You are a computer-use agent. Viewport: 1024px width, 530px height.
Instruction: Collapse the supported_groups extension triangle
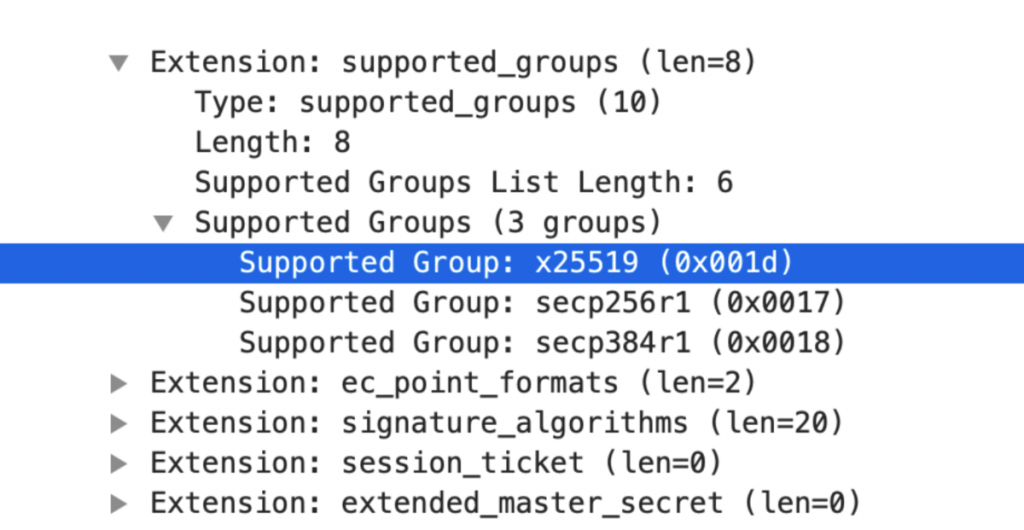coord(119,63)
